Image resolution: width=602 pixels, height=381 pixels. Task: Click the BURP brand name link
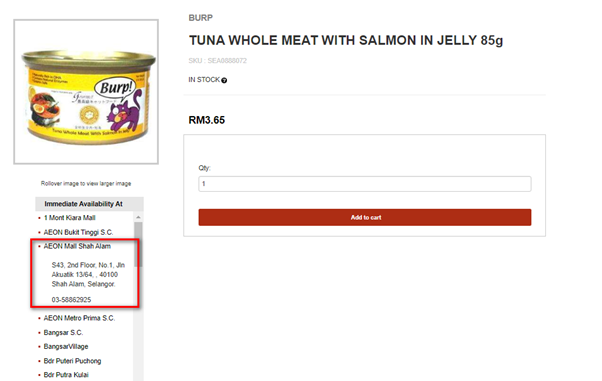(x=200, y=18)
